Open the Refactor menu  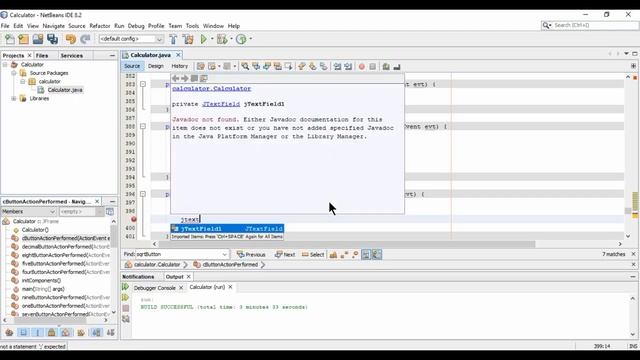point(100,26)
